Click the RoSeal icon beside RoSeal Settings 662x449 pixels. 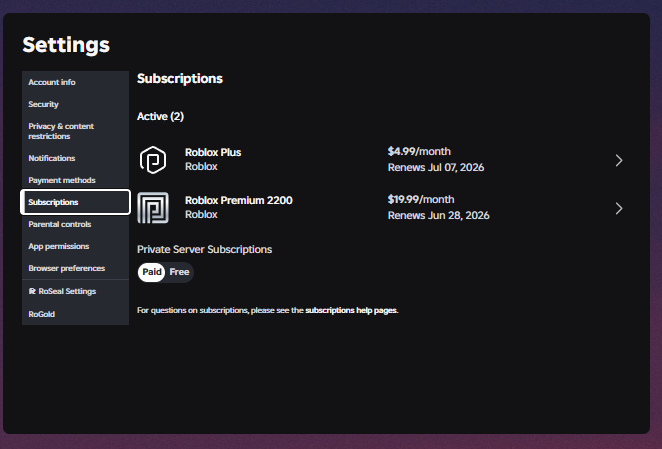point(32,291)
